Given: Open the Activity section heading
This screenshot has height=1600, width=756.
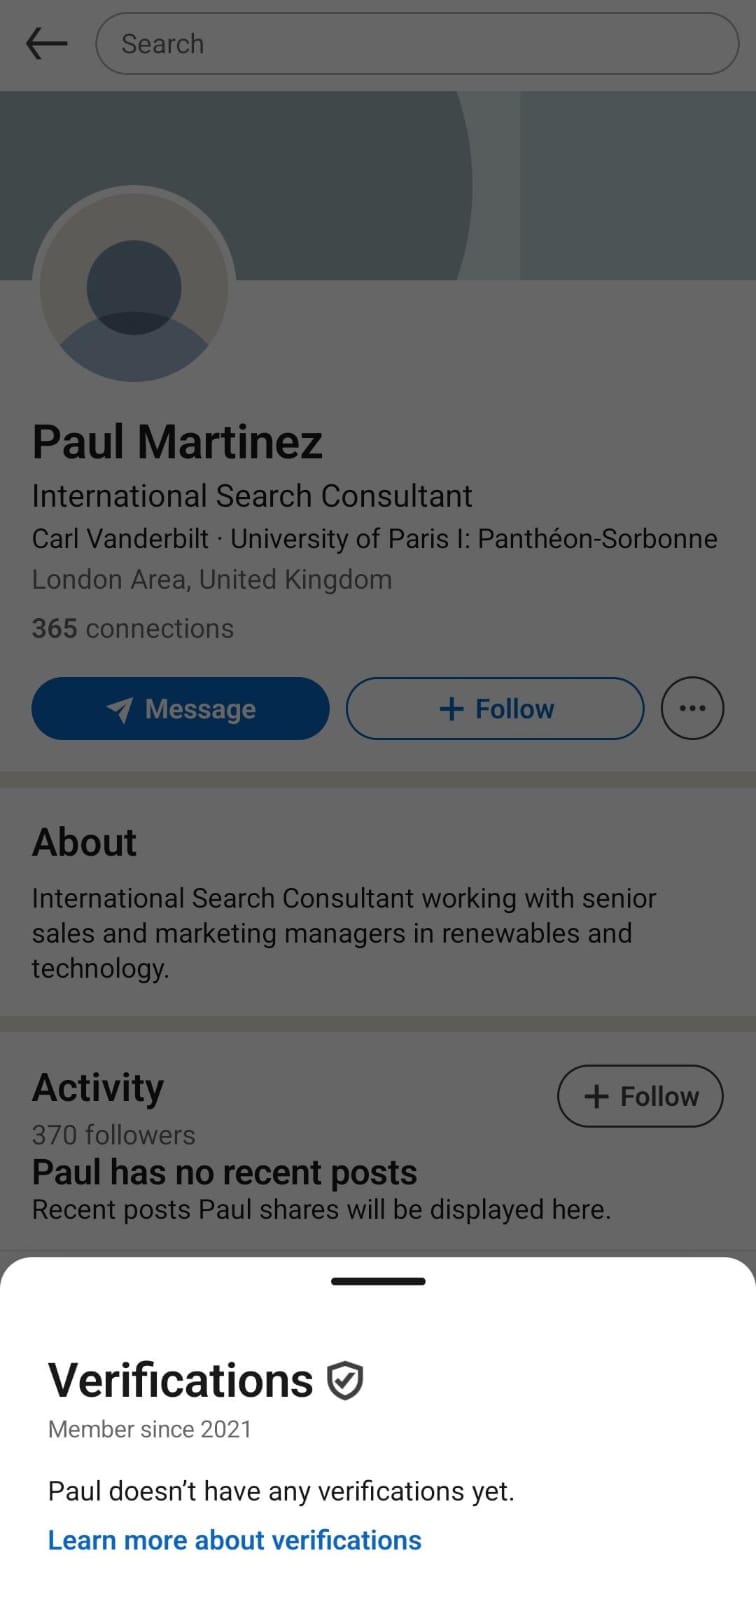Looking at the screenshot, I should click(98, 1087).
